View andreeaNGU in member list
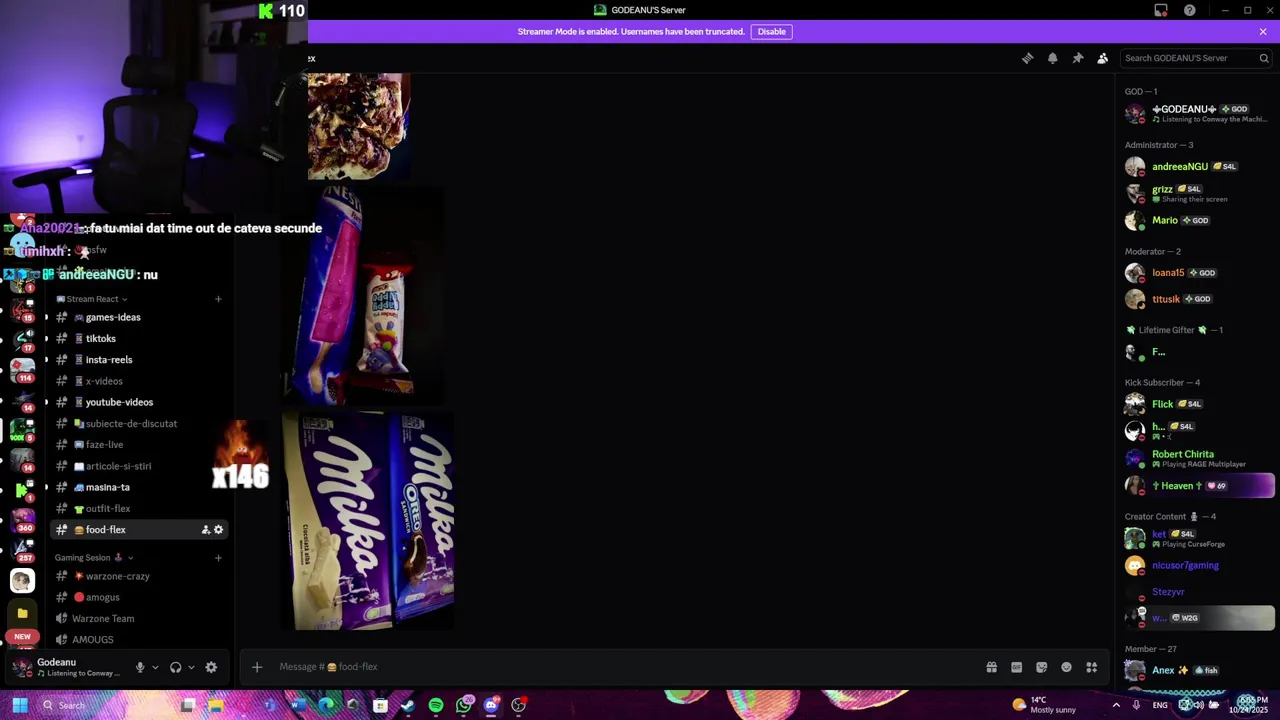 [1198, 167]
